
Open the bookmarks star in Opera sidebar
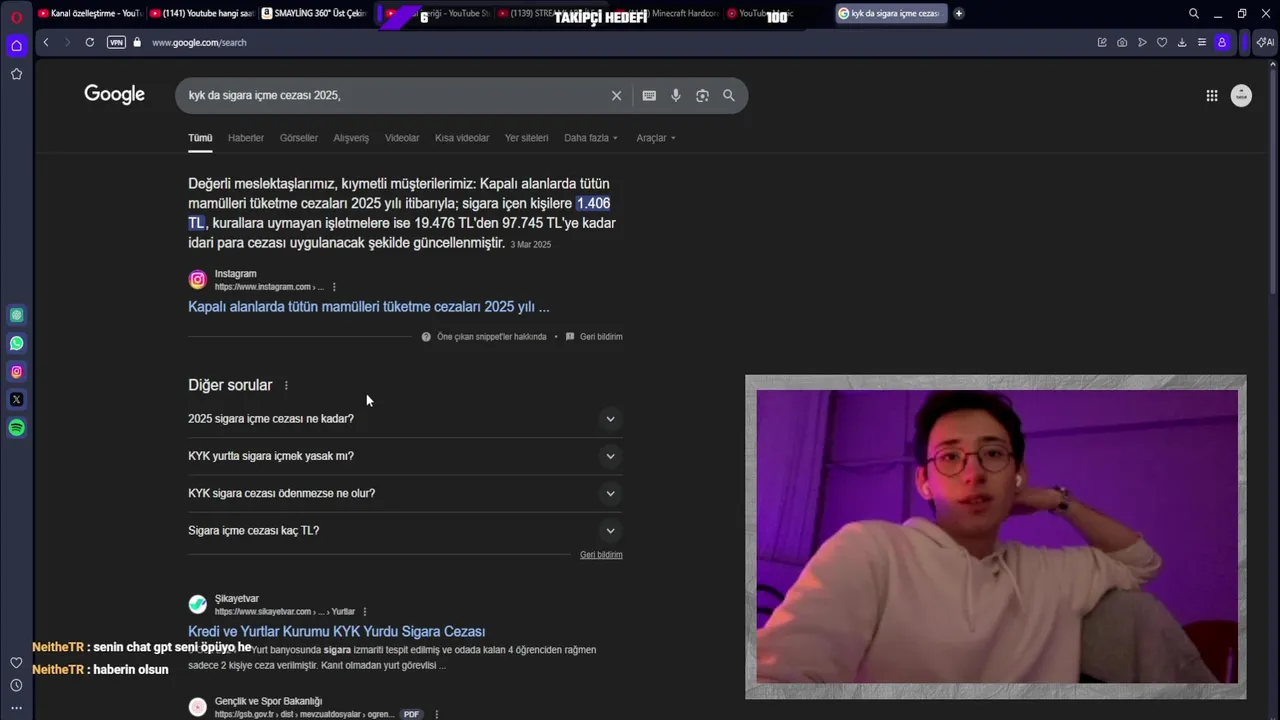(x=16, y=74)
